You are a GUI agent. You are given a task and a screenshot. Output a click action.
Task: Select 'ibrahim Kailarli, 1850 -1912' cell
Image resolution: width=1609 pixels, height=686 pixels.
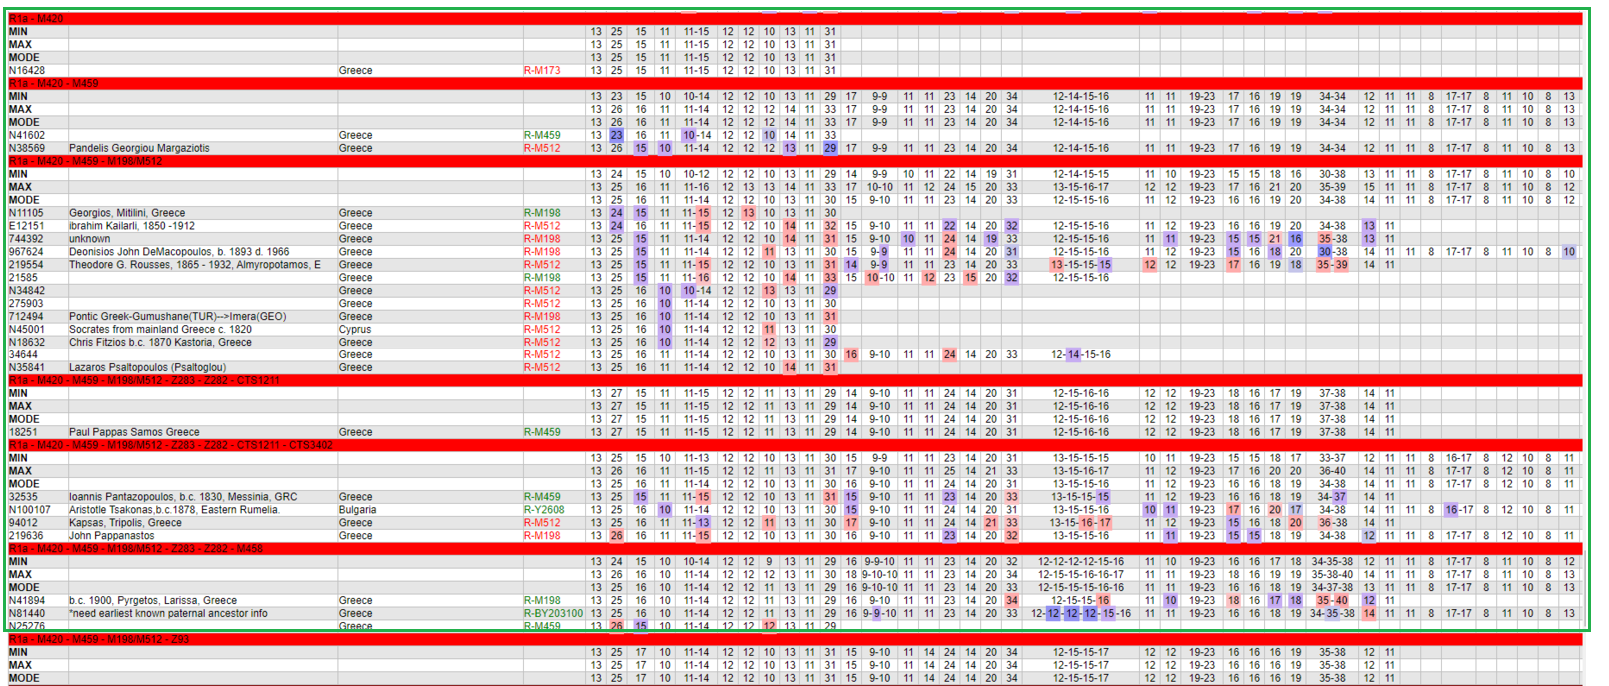(x=132, y=226)
